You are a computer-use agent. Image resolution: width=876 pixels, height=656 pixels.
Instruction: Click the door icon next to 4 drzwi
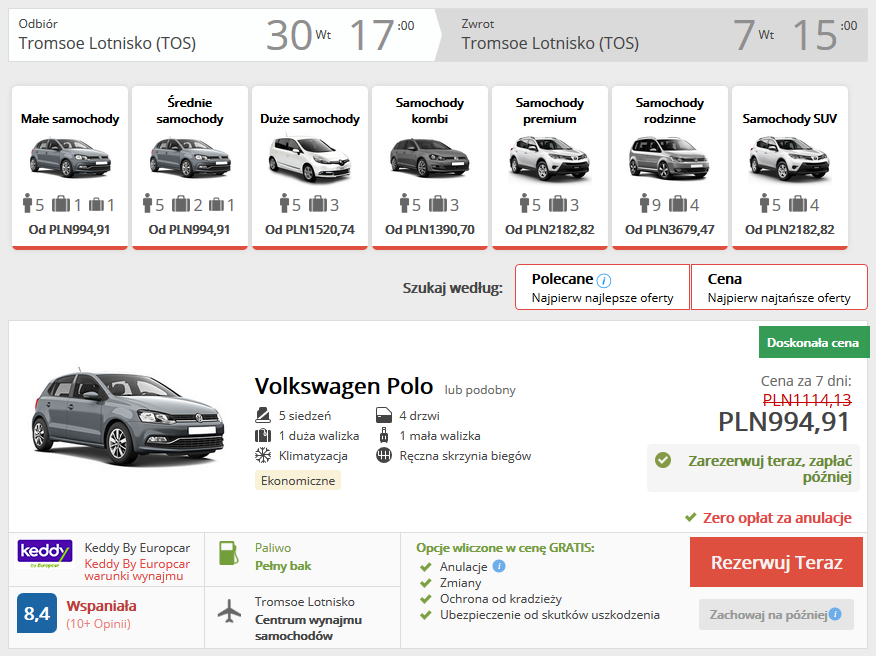(x=385, y=413)
